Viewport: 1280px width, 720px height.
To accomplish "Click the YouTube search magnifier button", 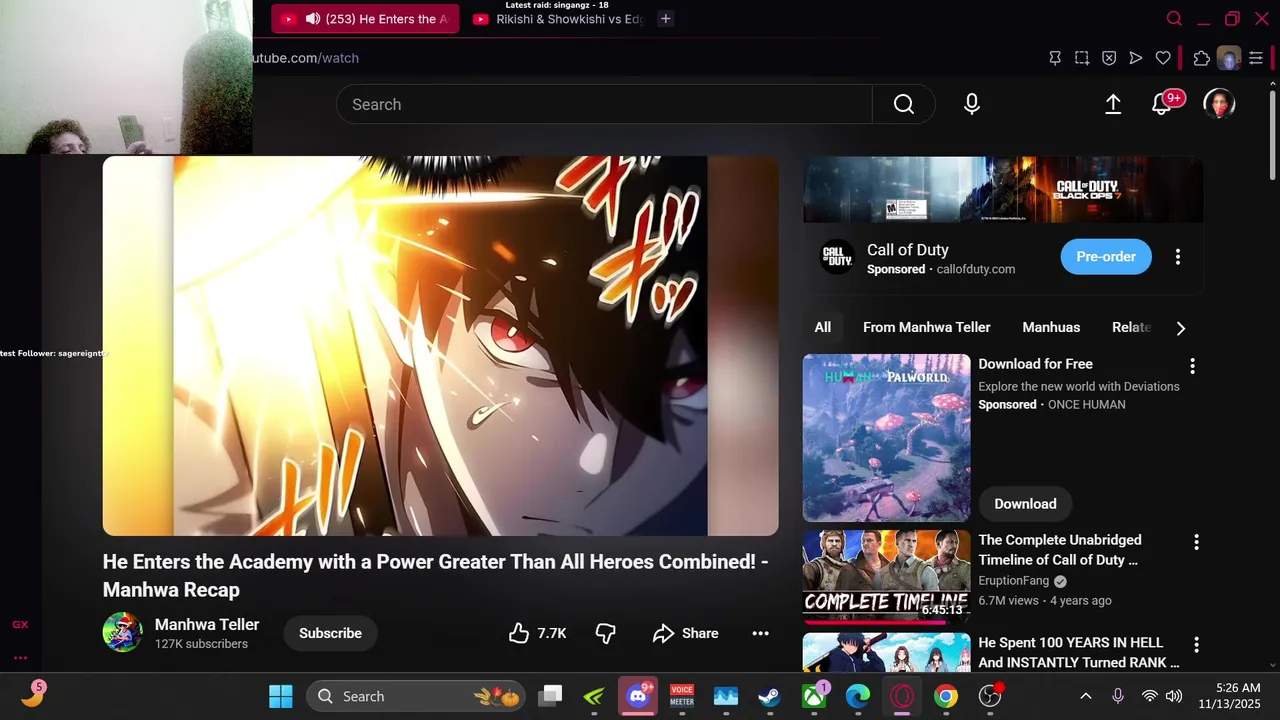I will [x=904, y=104].
